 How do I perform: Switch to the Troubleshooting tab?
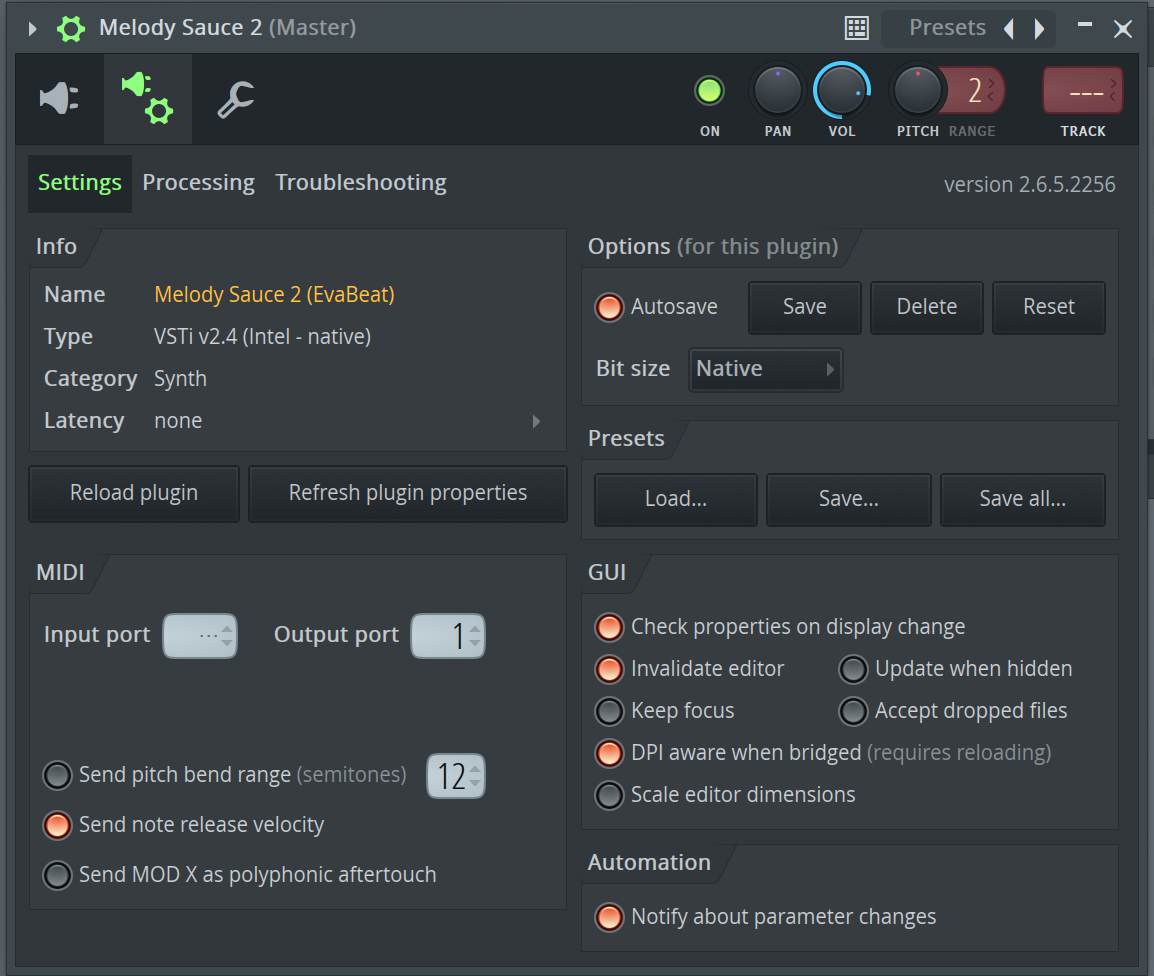click(x=361, y=183)
